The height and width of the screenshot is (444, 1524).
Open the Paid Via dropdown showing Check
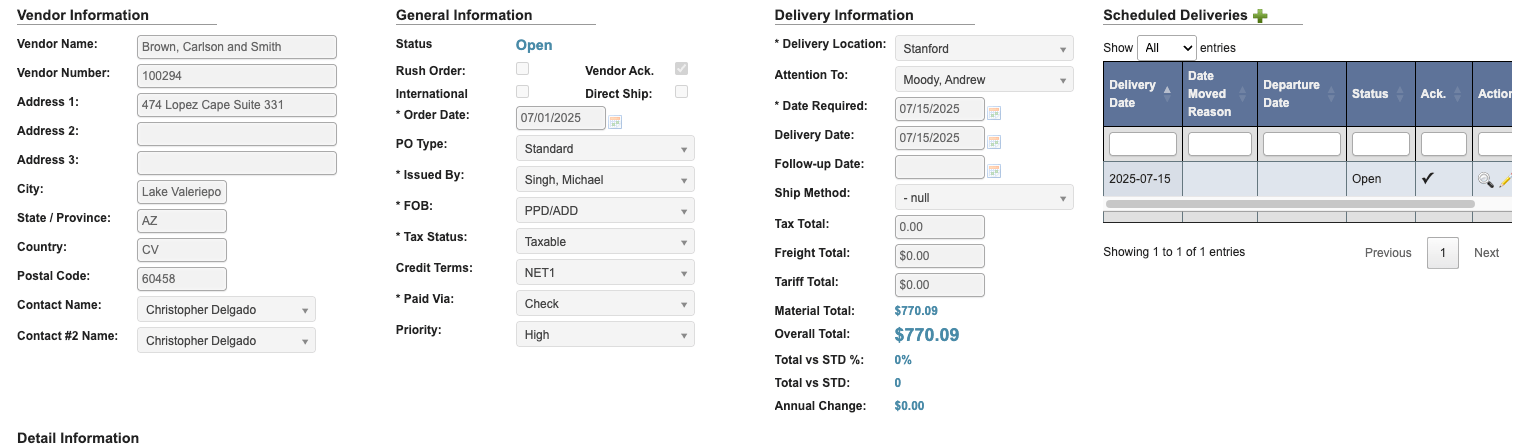pyautogui.click(x=605, y=304)
